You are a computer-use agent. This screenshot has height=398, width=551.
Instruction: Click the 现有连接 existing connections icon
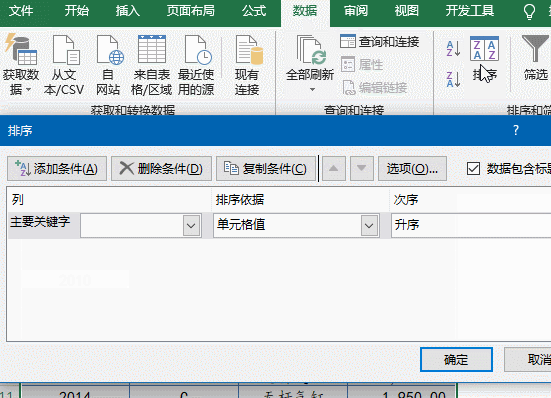(249, 50)
